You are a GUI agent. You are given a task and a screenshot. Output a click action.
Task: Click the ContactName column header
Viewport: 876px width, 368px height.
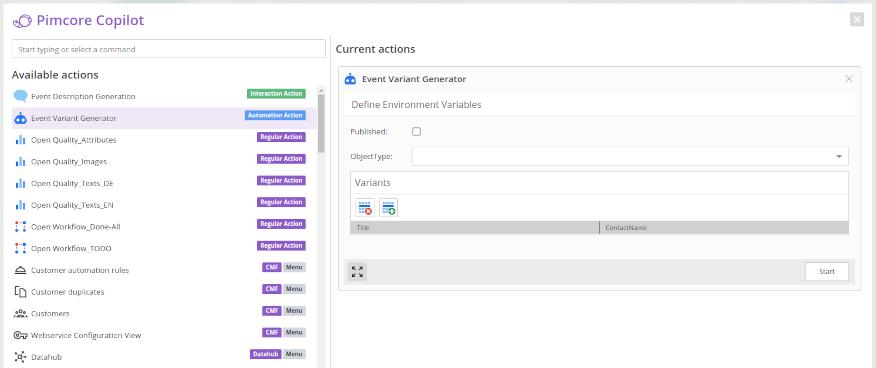pos(724,228)
